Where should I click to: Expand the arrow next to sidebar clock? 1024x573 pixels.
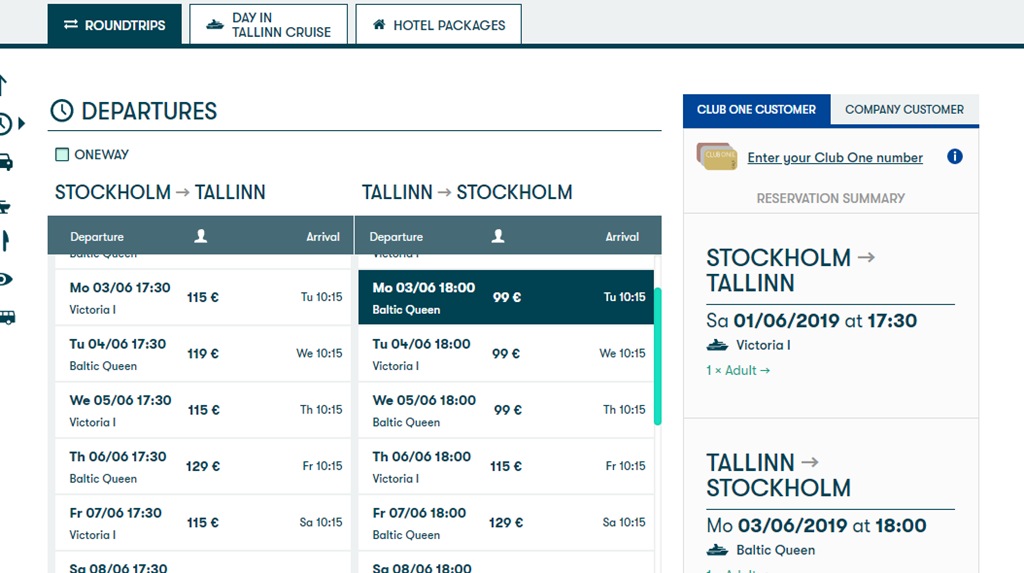pyautogui.click(x=22, y=123)
